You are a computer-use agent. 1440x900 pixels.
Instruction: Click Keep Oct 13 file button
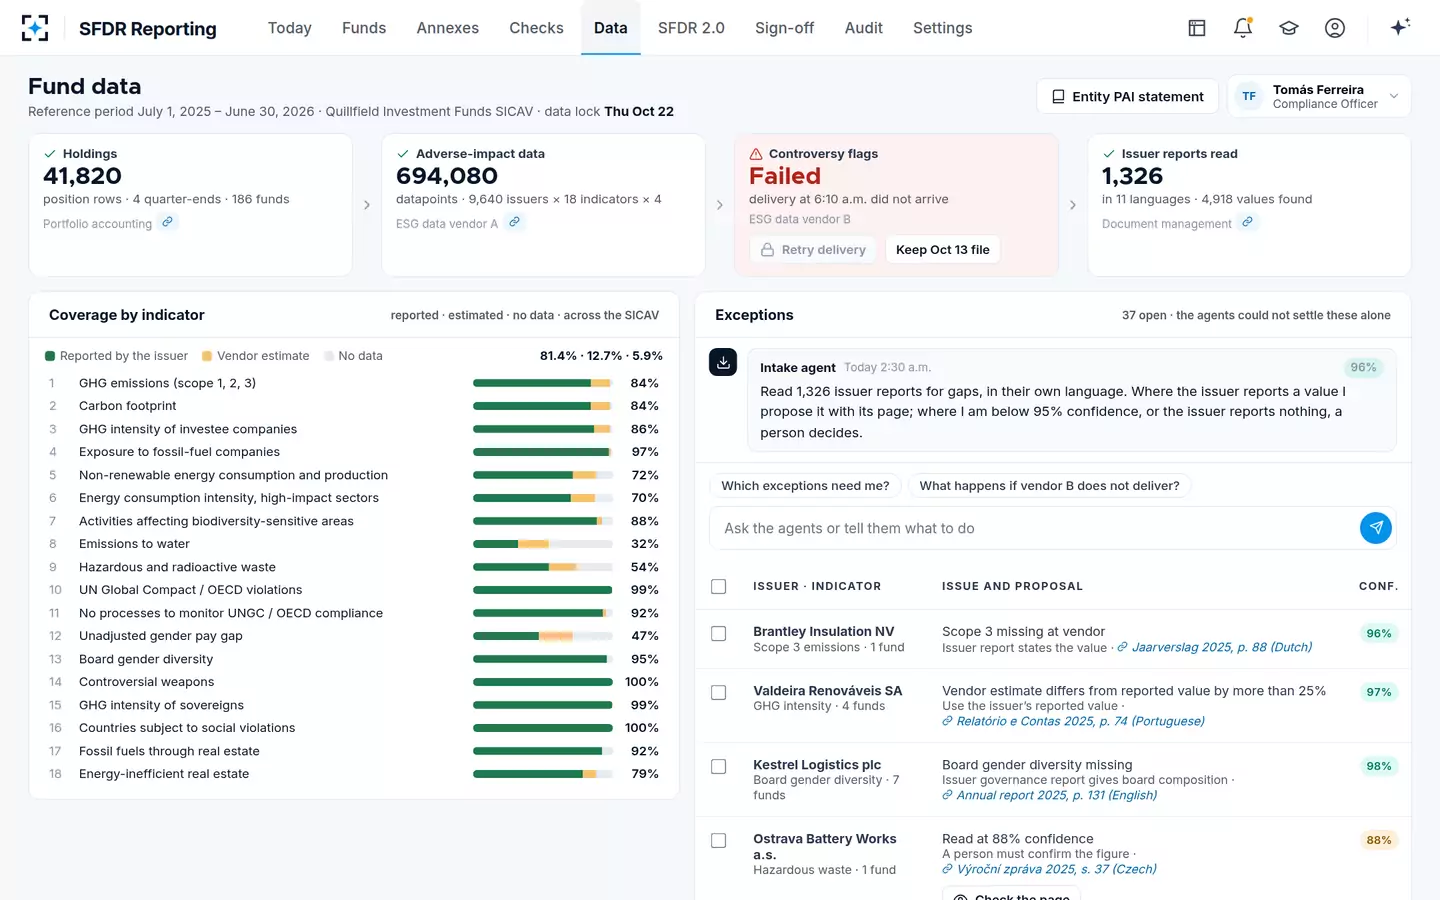pyautogui.click(x=942, y=249)
